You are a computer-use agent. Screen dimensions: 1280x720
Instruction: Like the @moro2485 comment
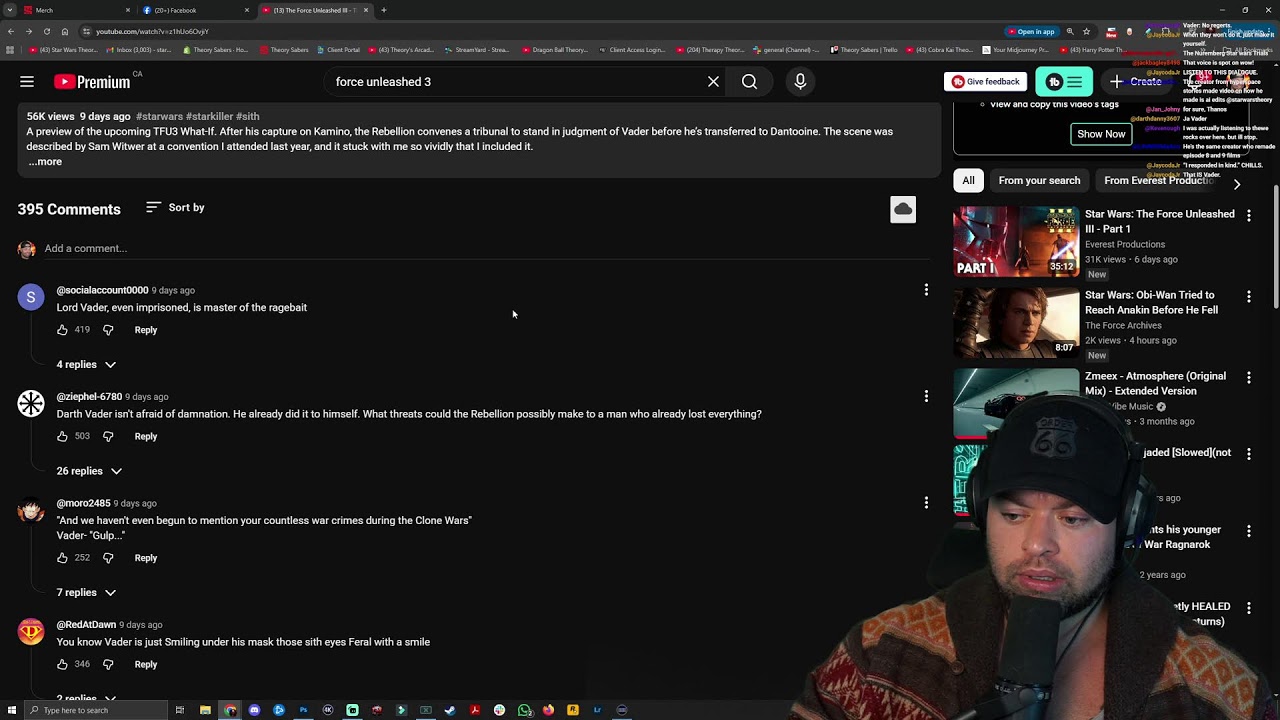coord(62,558)
